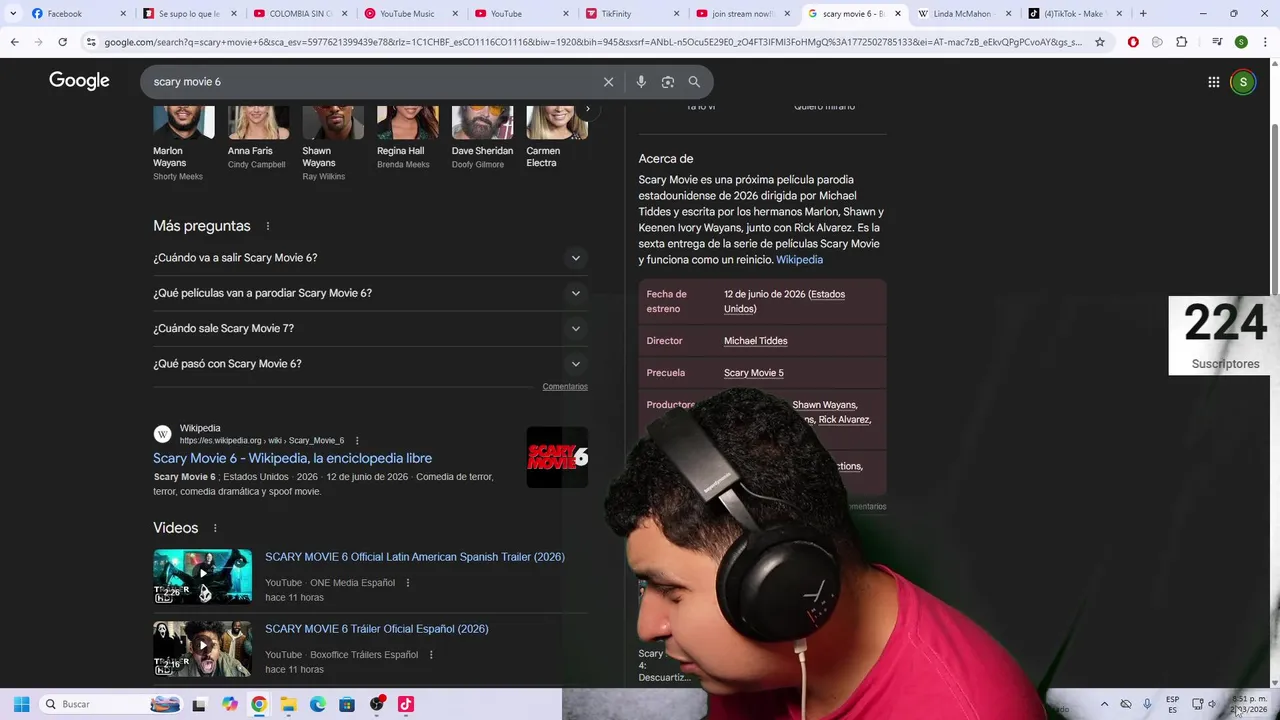This screenshot has width=1280, height=720.
Task: Show hidden system tray icons
Action: point(1104,704)
